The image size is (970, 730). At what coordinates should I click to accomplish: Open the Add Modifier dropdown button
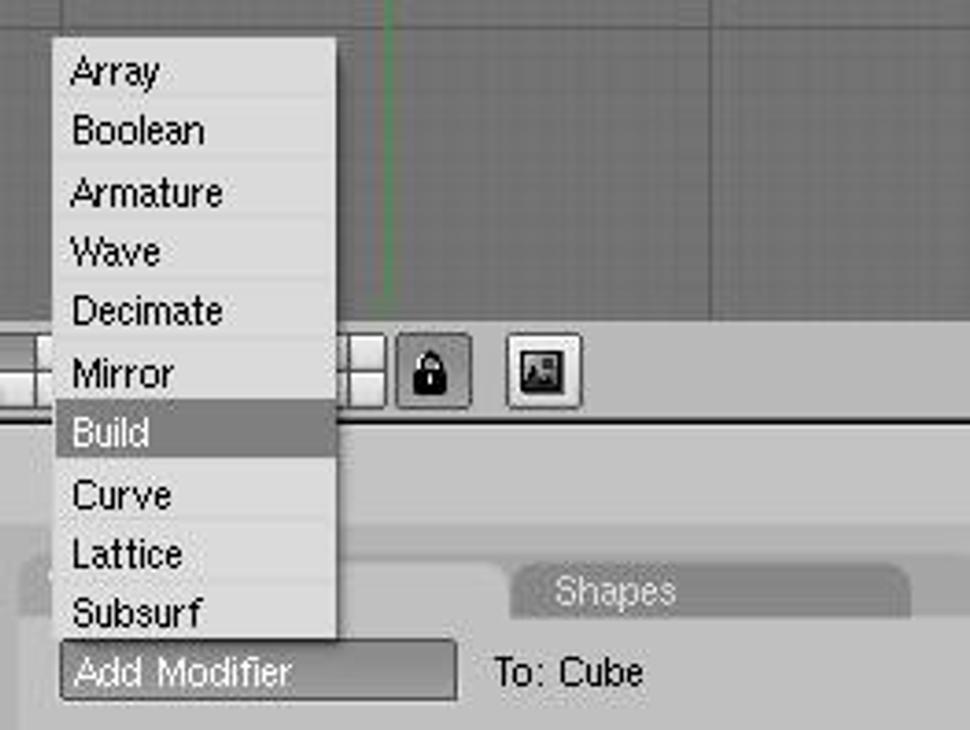[259, 671]
